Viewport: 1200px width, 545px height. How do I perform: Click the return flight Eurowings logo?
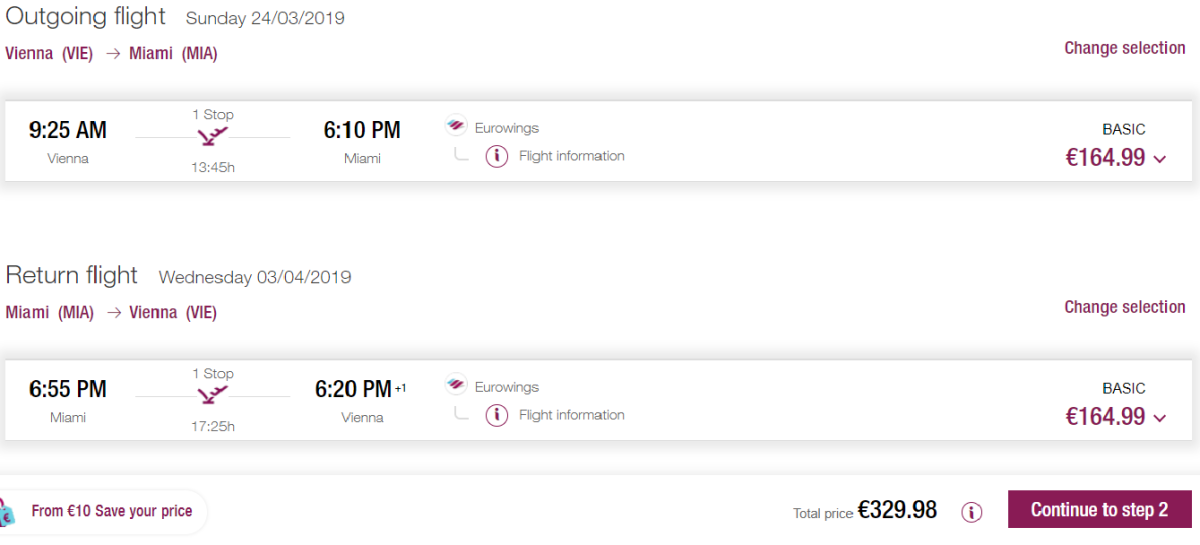(x=456, y=386)
